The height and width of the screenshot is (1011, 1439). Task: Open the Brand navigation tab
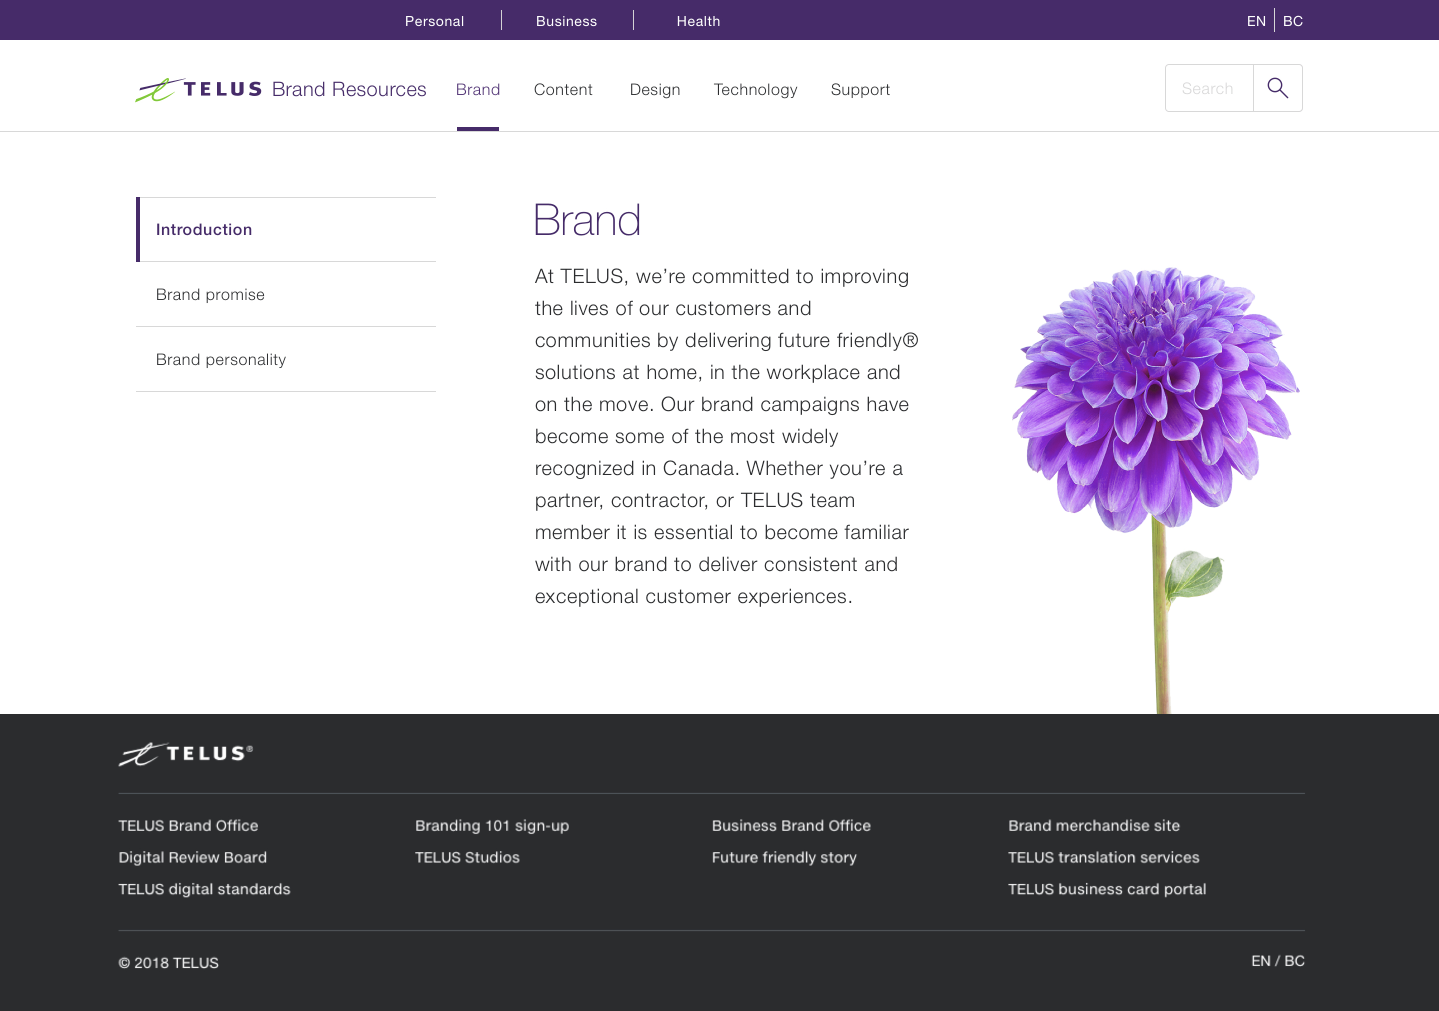click(478, 90)
